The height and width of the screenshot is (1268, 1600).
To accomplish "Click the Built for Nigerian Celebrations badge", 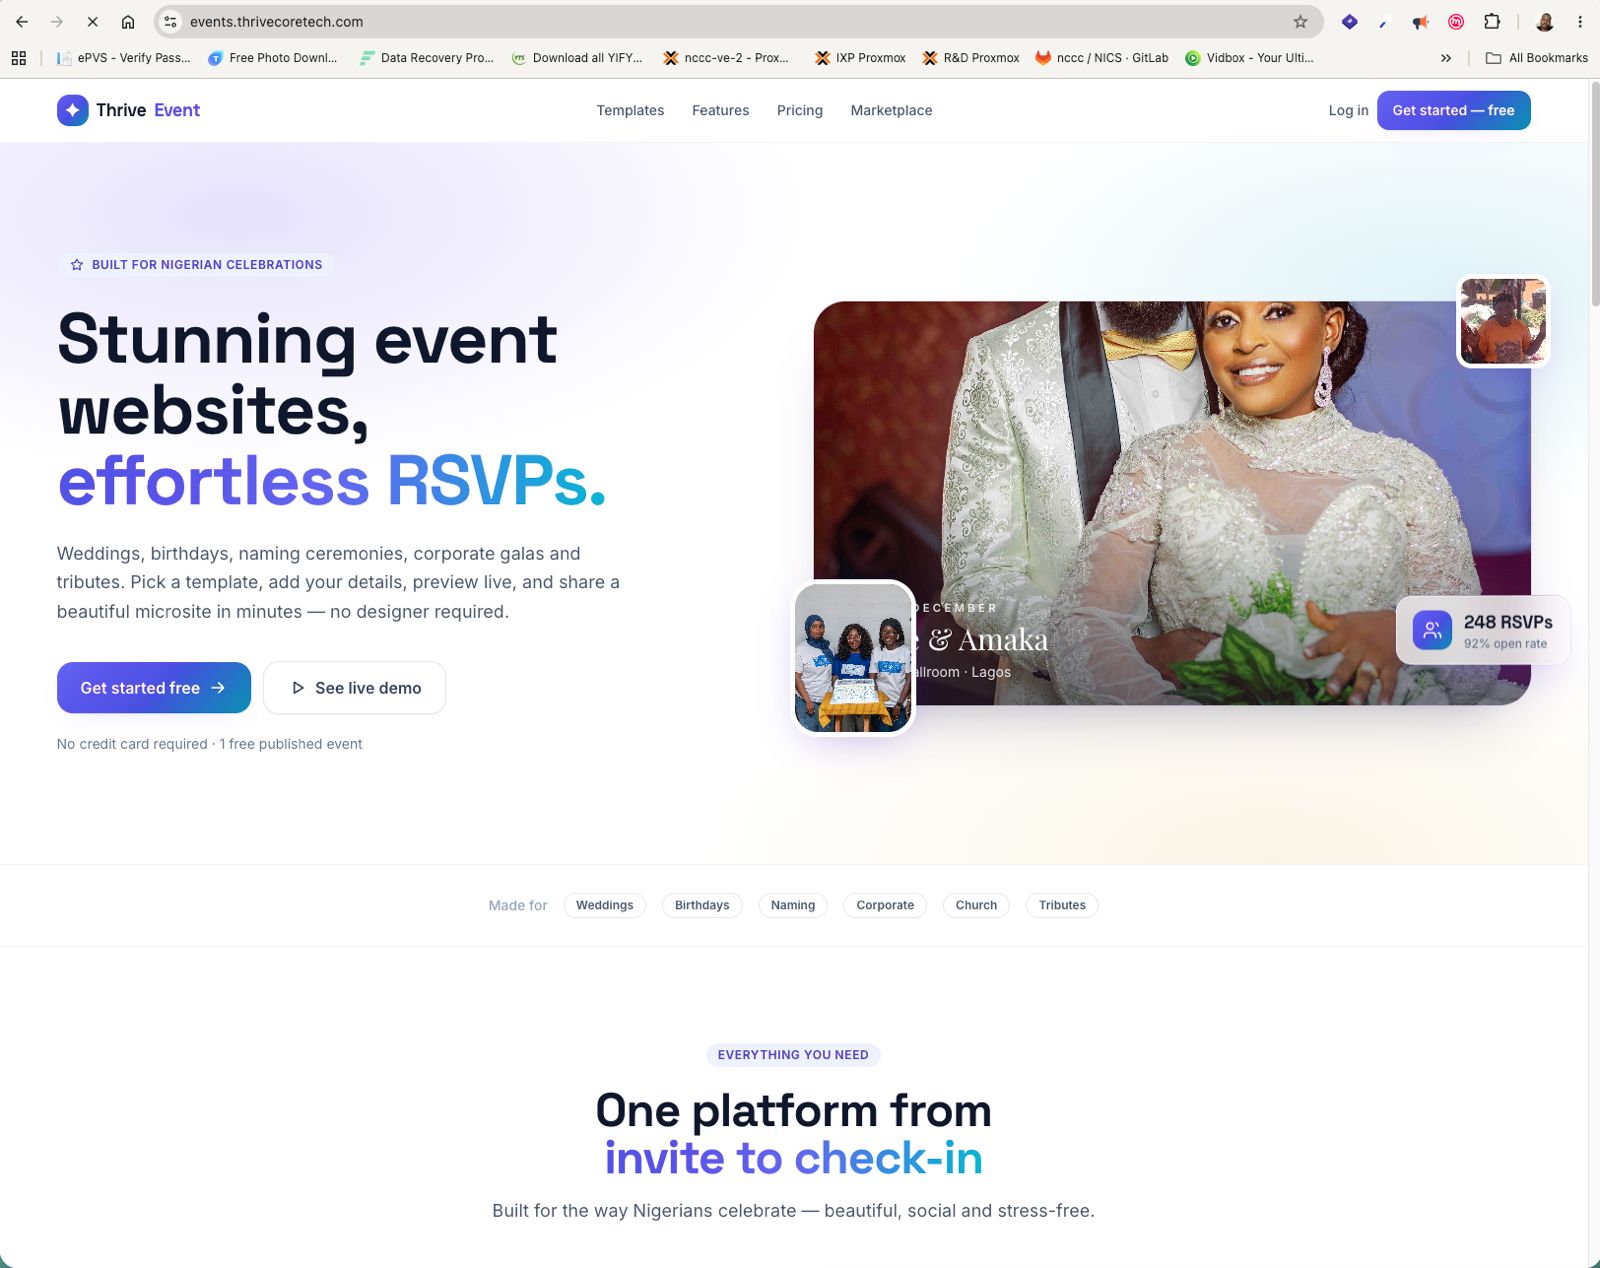I will [196, 265].
